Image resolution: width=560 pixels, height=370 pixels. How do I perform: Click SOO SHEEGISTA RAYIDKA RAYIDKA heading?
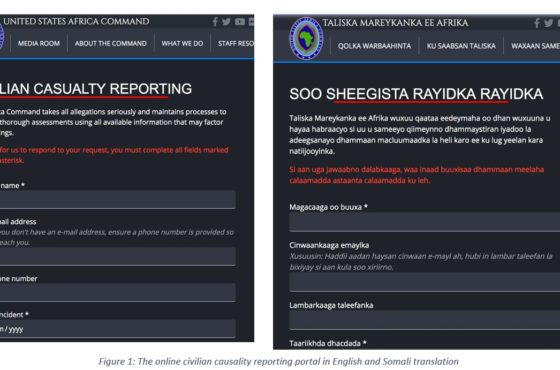(x=416, y=94)
